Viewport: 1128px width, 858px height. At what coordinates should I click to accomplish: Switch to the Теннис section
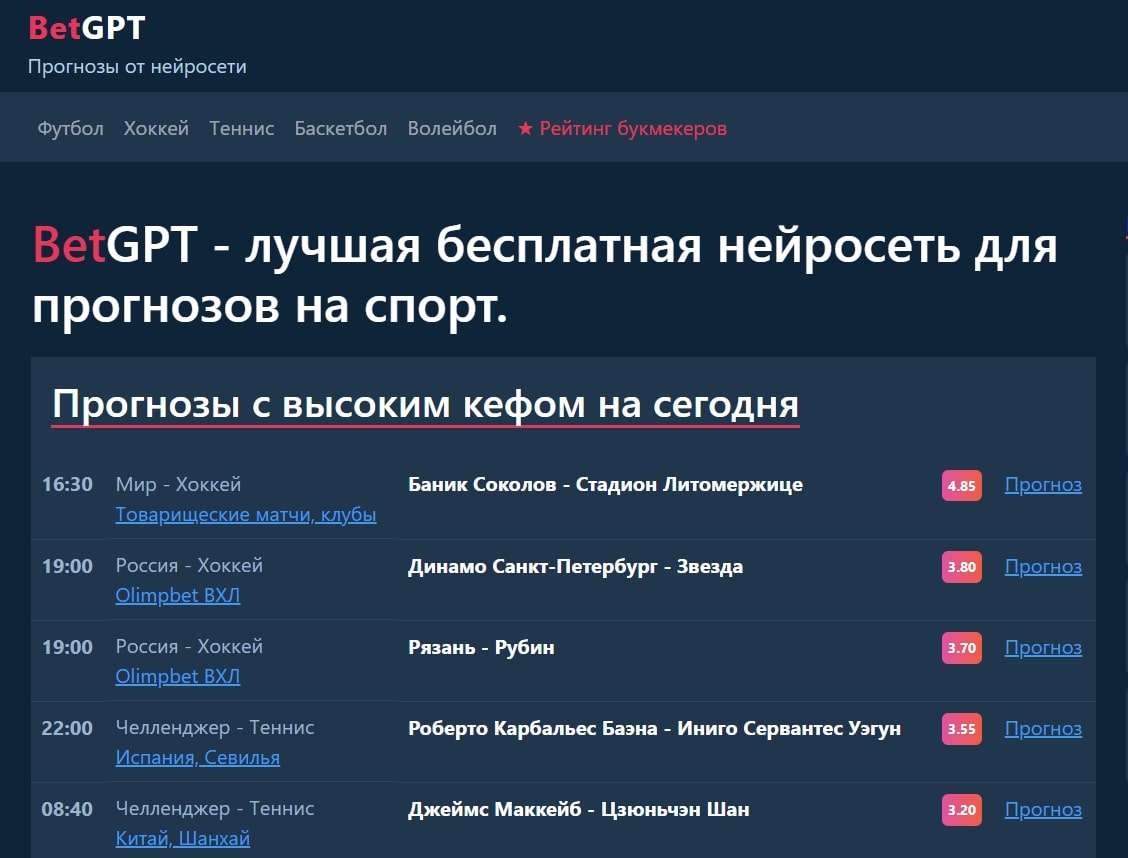pyautogui.click(x=241, y=128)
